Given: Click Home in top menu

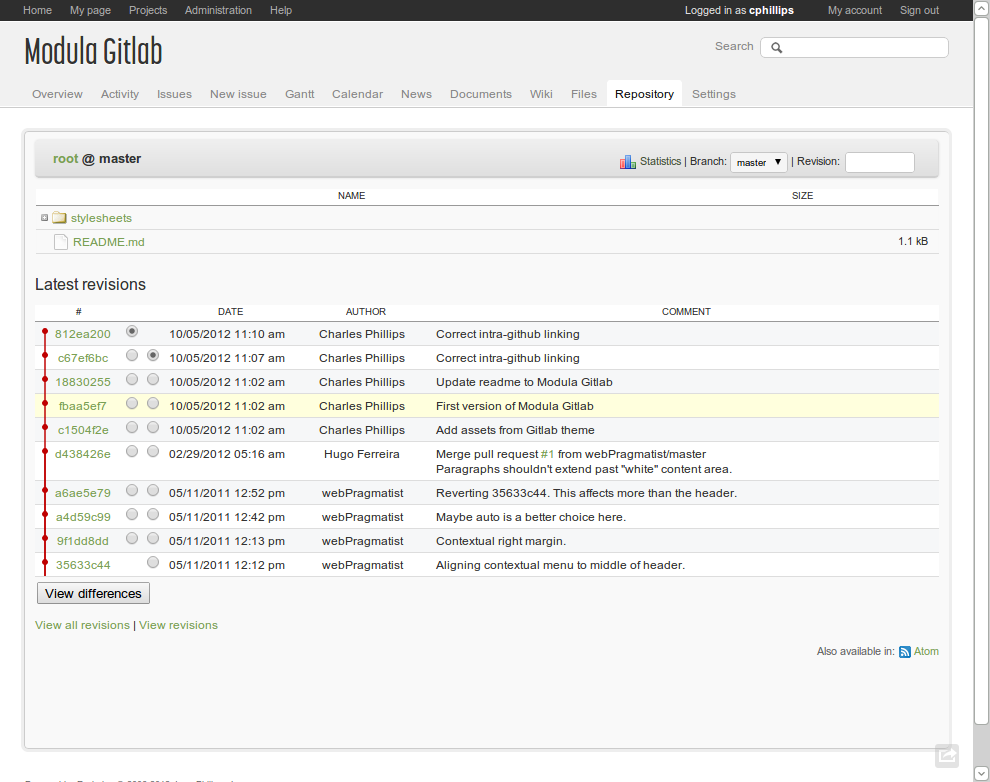Looking at the screenshot, I should tap(37, 10).
